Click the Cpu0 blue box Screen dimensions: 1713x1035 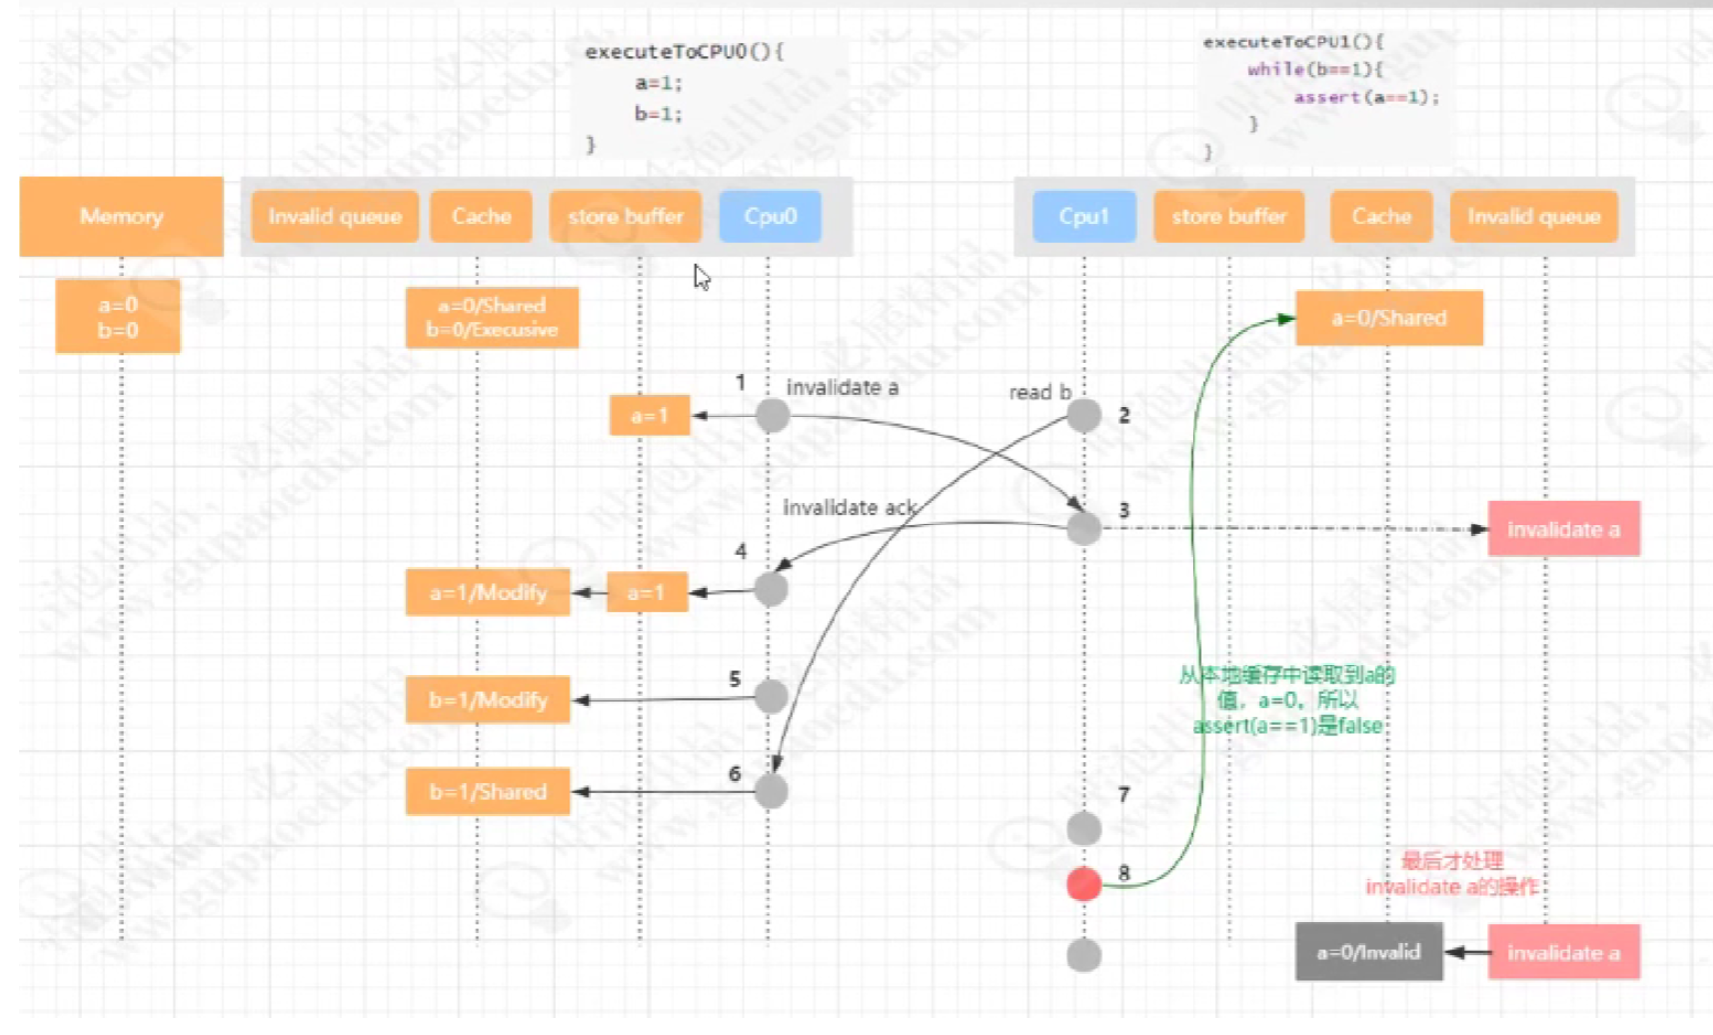[x=770, y=216]
